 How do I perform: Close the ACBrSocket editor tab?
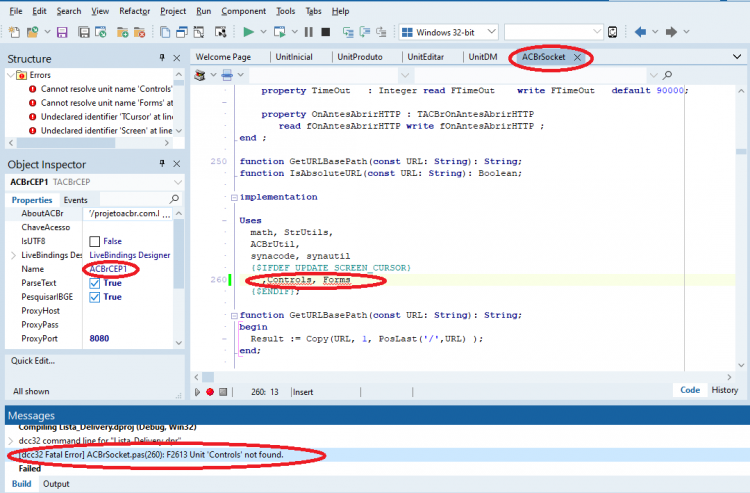(577, 57)
